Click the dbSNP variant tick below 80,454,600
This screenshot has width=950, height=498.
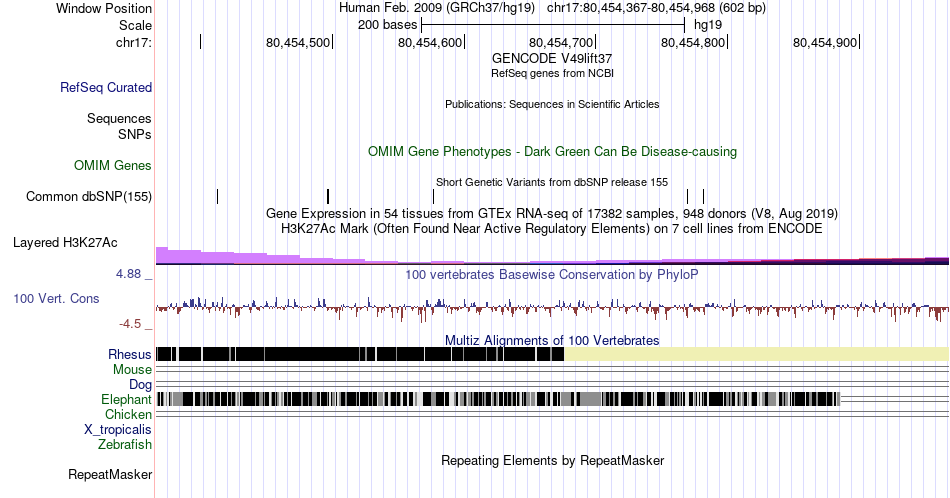coord(434,196)
